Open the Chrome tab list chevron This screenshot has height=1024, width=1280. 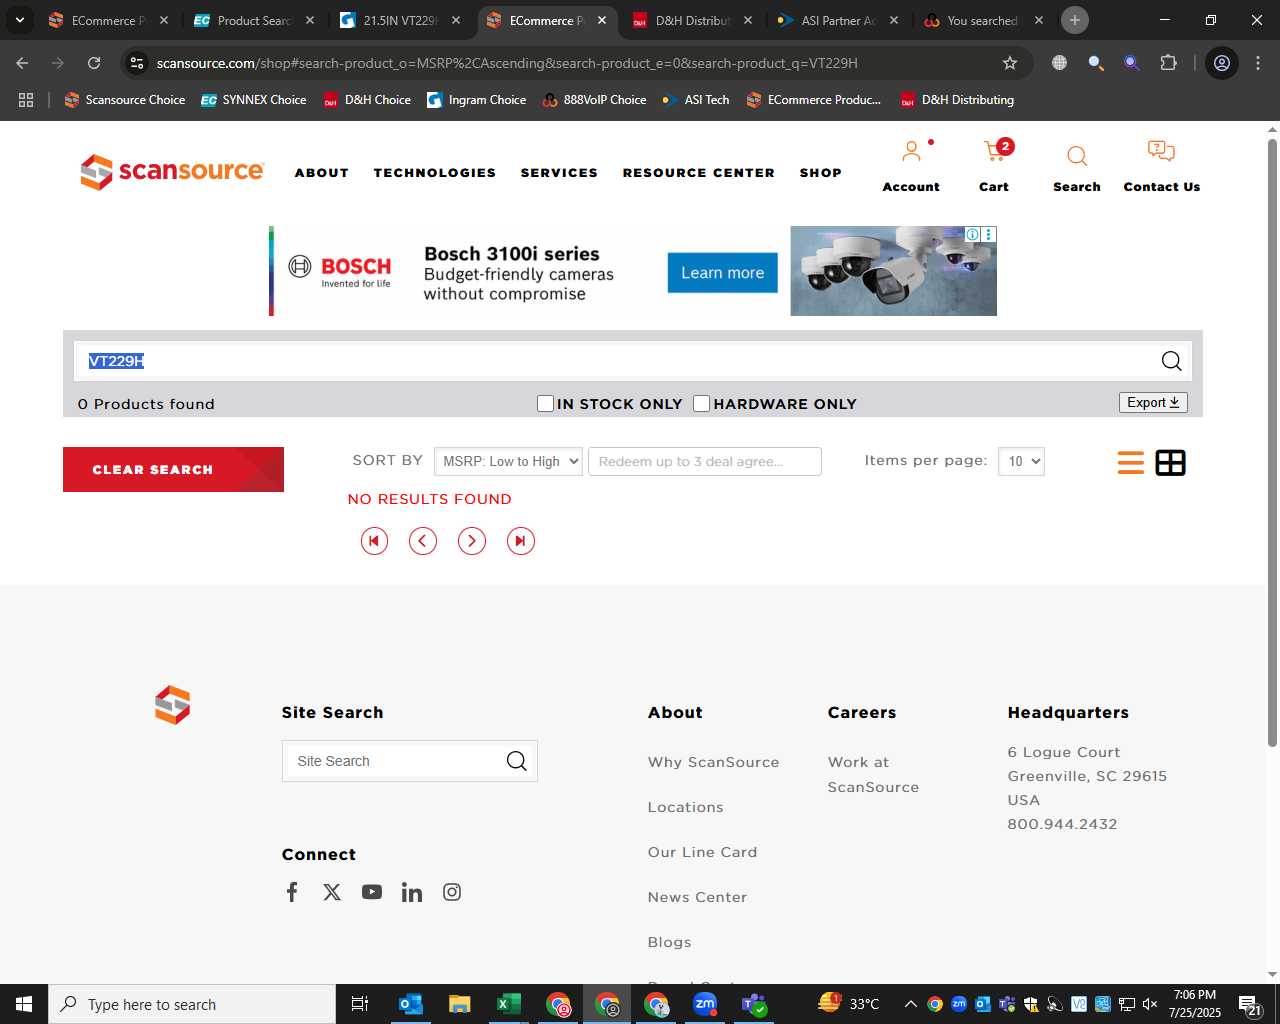(x=19, y=20)
